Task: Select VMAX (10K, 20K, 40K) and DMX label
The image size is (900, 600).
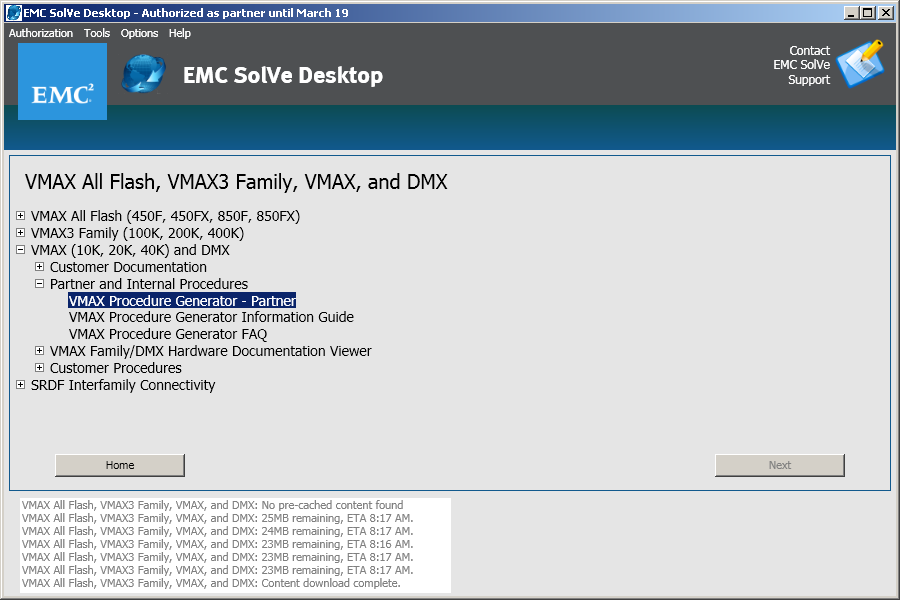Action: [x=130, y=250]
